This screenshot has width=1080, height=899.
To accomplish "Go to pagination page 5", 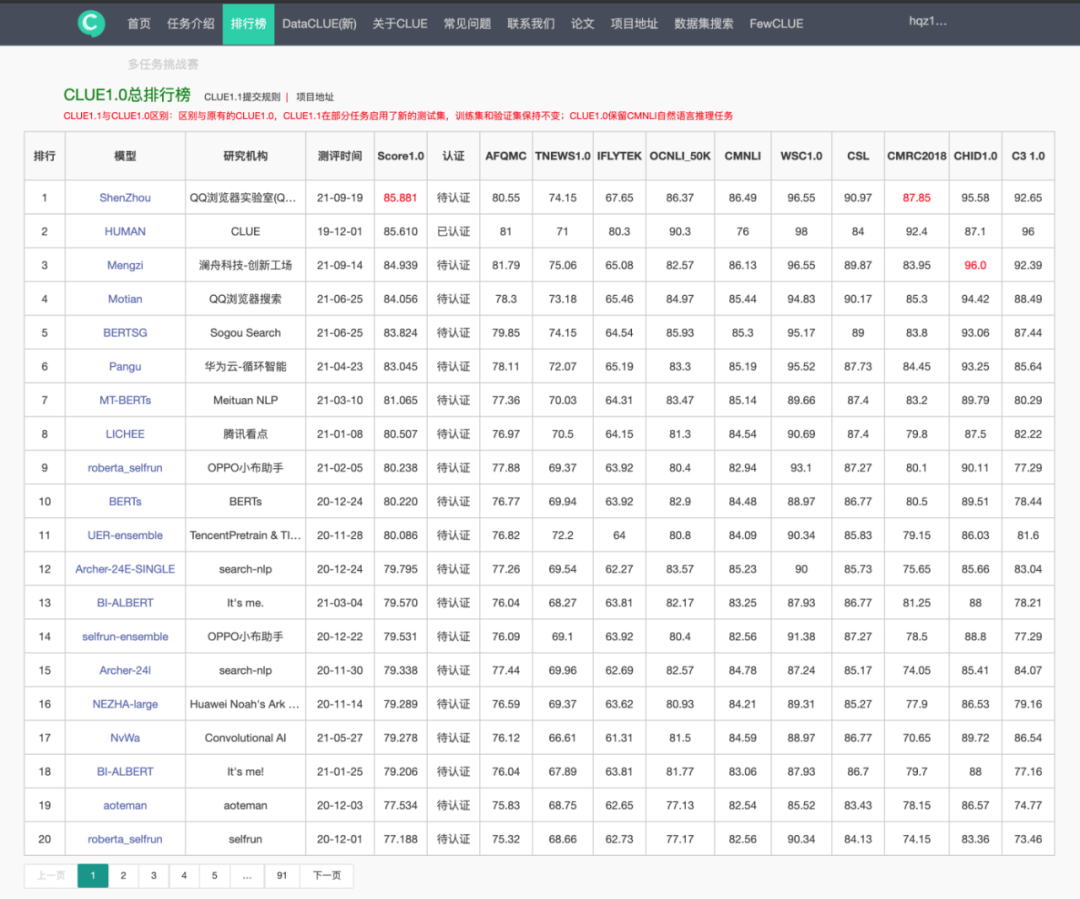I will tap(214, 876).
